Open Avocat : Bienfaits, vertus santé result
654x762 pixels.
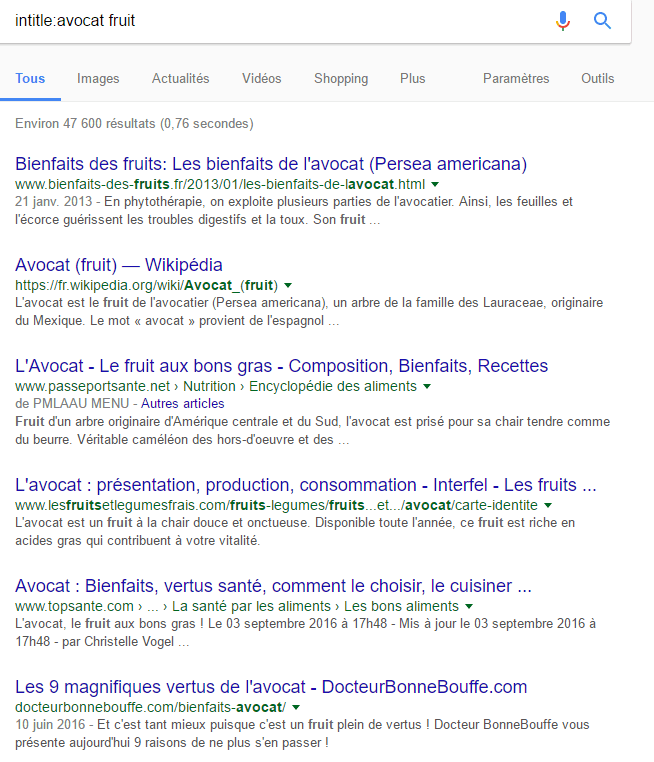[273, 586]
